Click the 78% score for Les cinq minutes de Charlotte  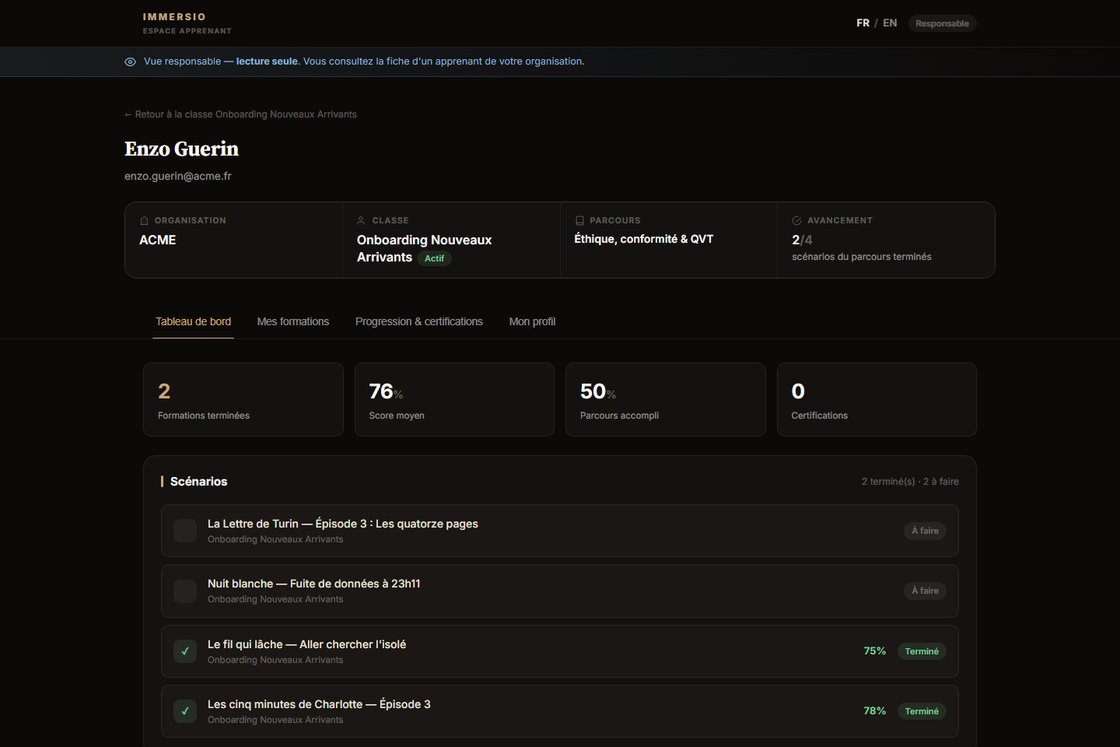[x=874, y=711]
